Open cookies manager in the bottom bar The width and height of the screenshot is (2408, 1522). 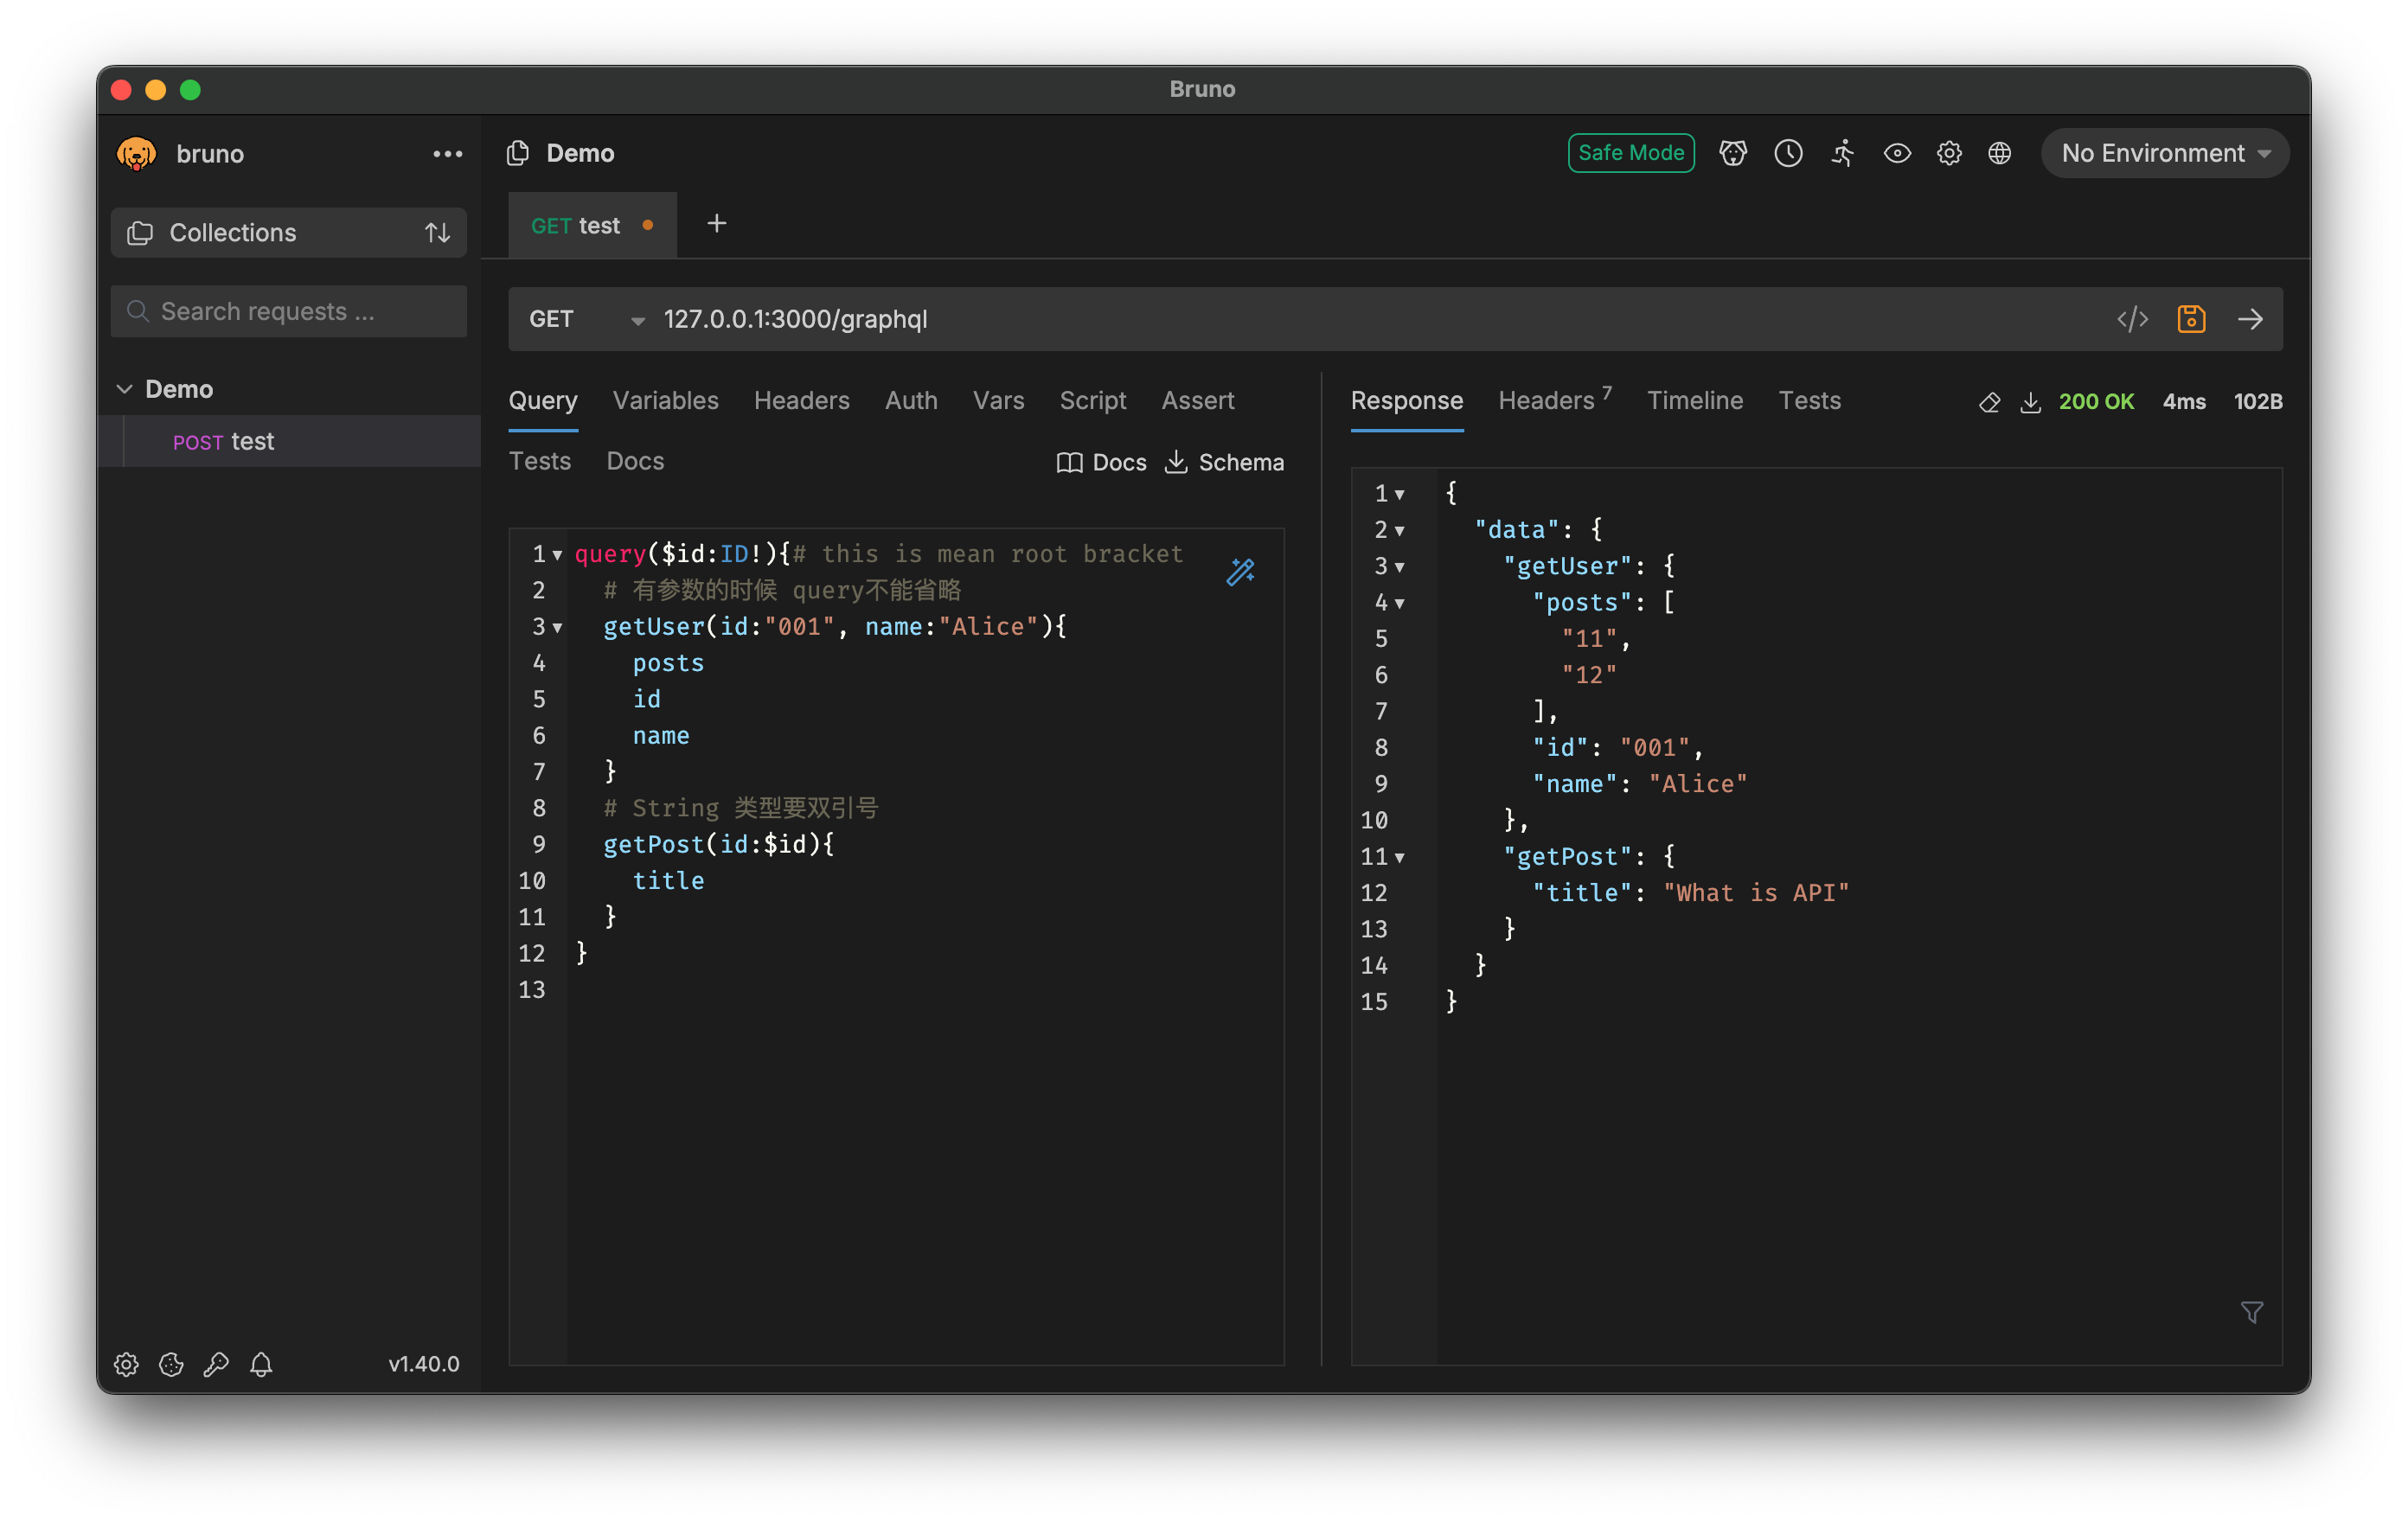171,1364
